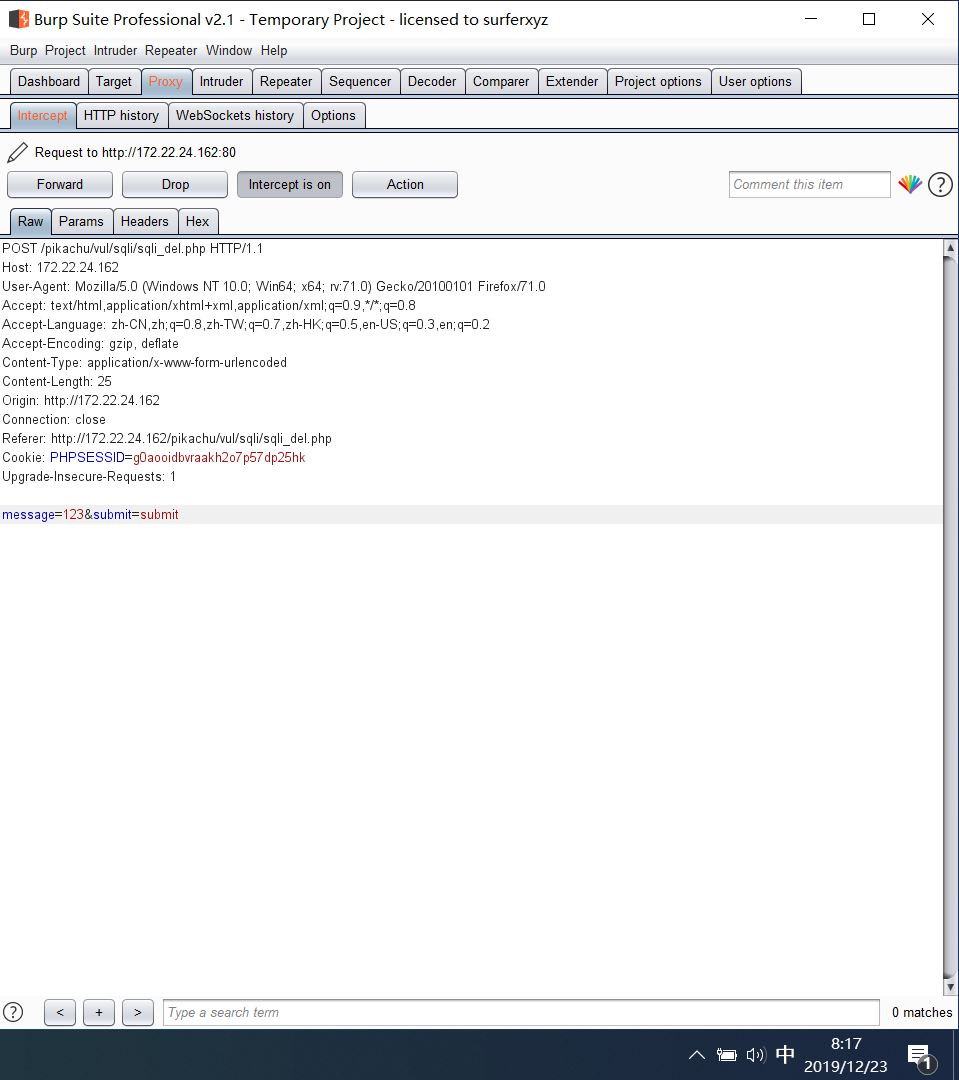Screen dimensions: 959x1080
Task: Open the proxy Options sub-tab
Action: (333, 116)
